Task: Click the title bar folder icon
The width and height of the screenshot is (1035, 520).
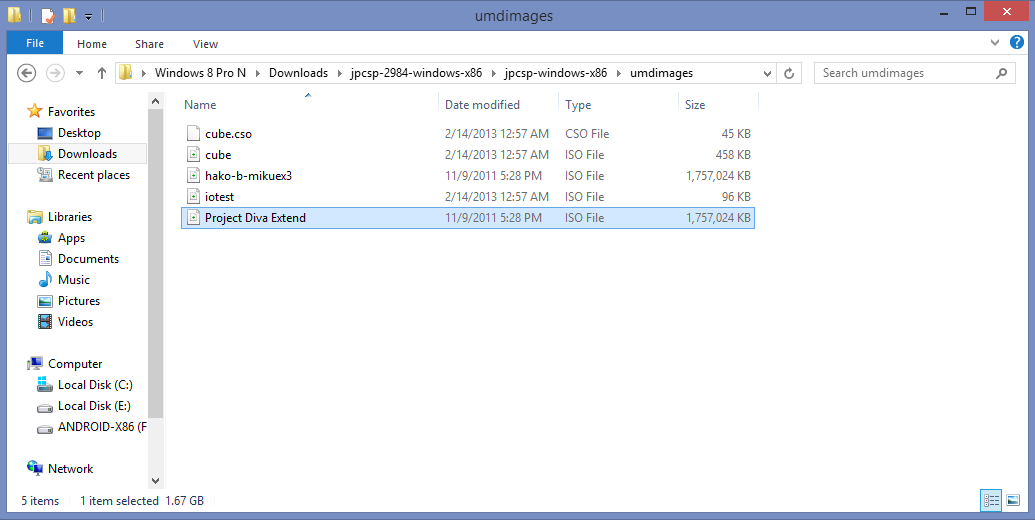Action: tap(14, 15)
